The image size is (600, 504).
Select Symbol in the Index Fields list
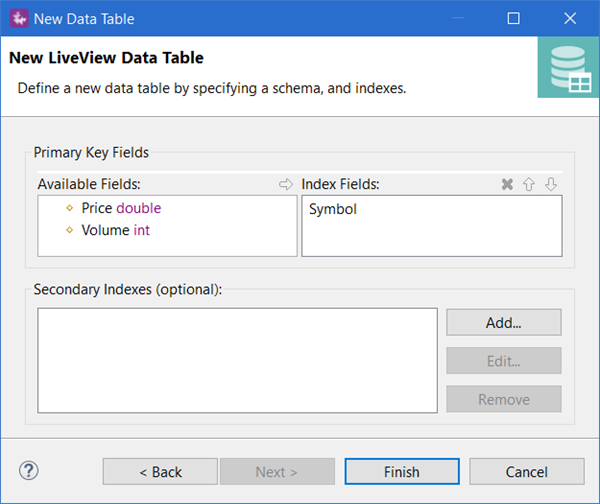point(333,209)
